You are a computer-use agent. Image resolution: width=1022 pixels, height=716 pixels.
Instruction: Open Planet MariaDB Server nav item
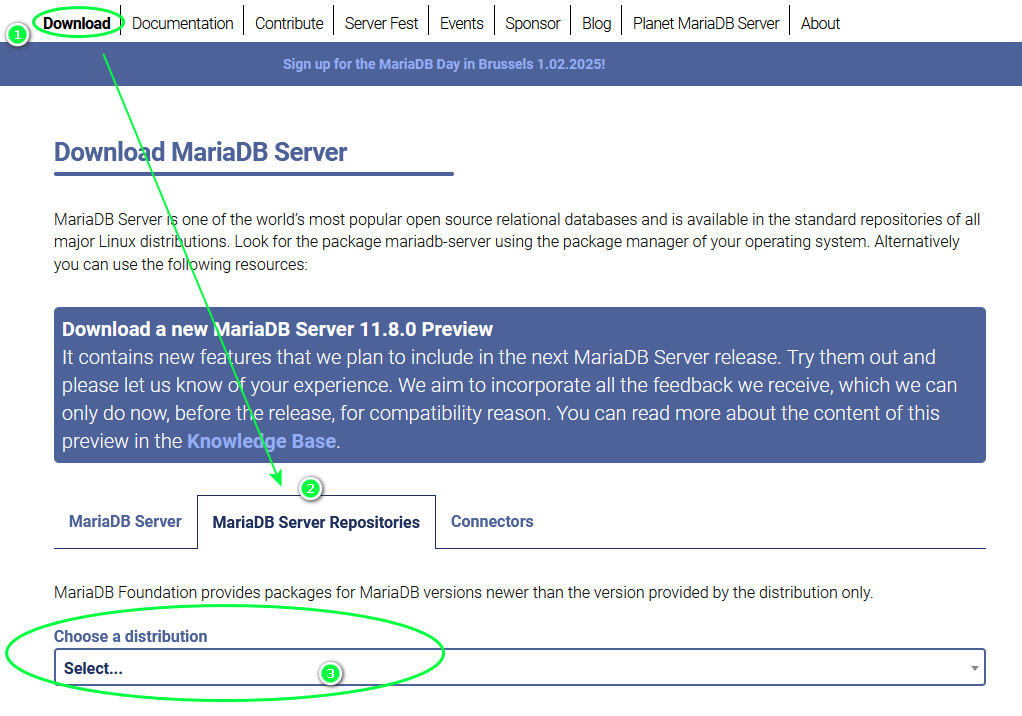706,23
